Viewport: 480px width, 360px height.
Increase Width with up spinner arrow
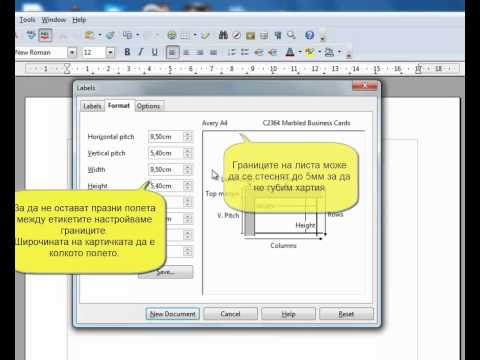[x=188, y=166]
